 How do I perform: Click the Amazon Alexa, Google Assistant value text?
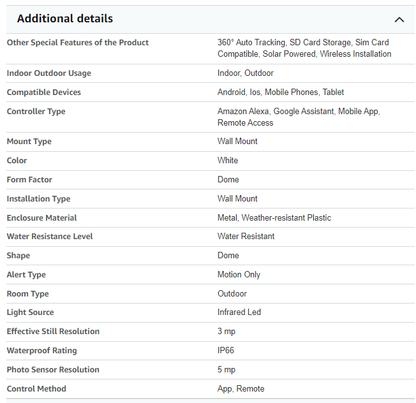(x=299, y=117)
